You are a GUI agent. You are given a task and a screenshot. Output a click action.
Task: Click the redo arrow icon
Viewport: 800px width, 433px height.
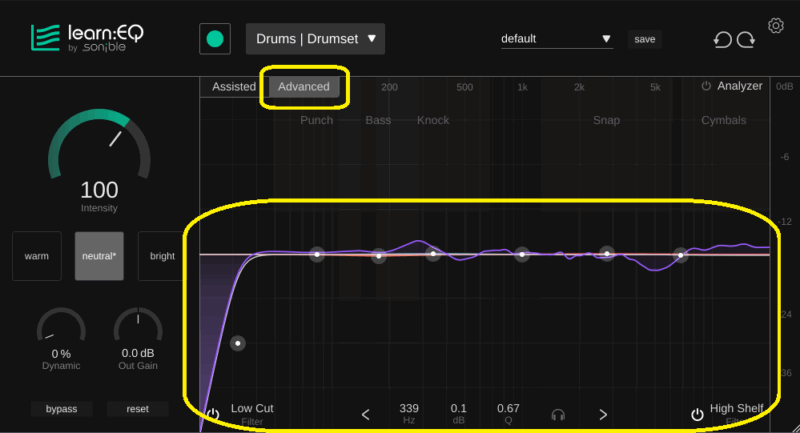coord(746,40)
